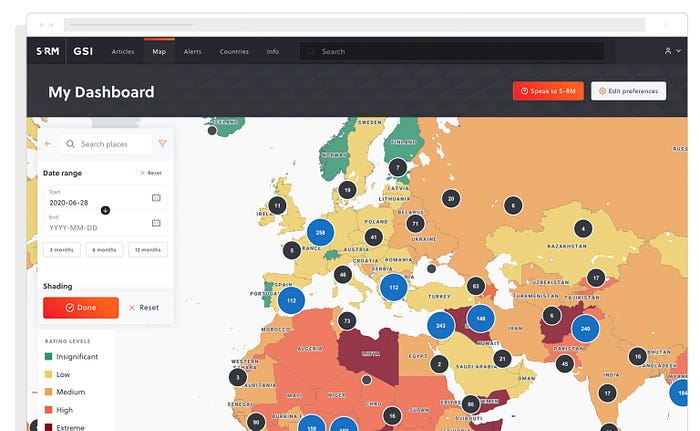Click the dark 73 marker near Tunisia
This screenshot has width=700, height=431.
coord(347,320)
